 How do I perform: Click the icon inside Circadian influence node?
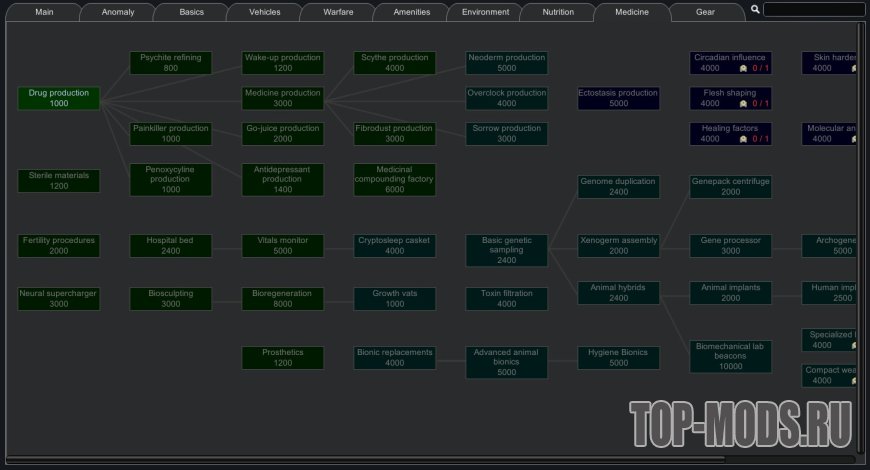point(743,69)
